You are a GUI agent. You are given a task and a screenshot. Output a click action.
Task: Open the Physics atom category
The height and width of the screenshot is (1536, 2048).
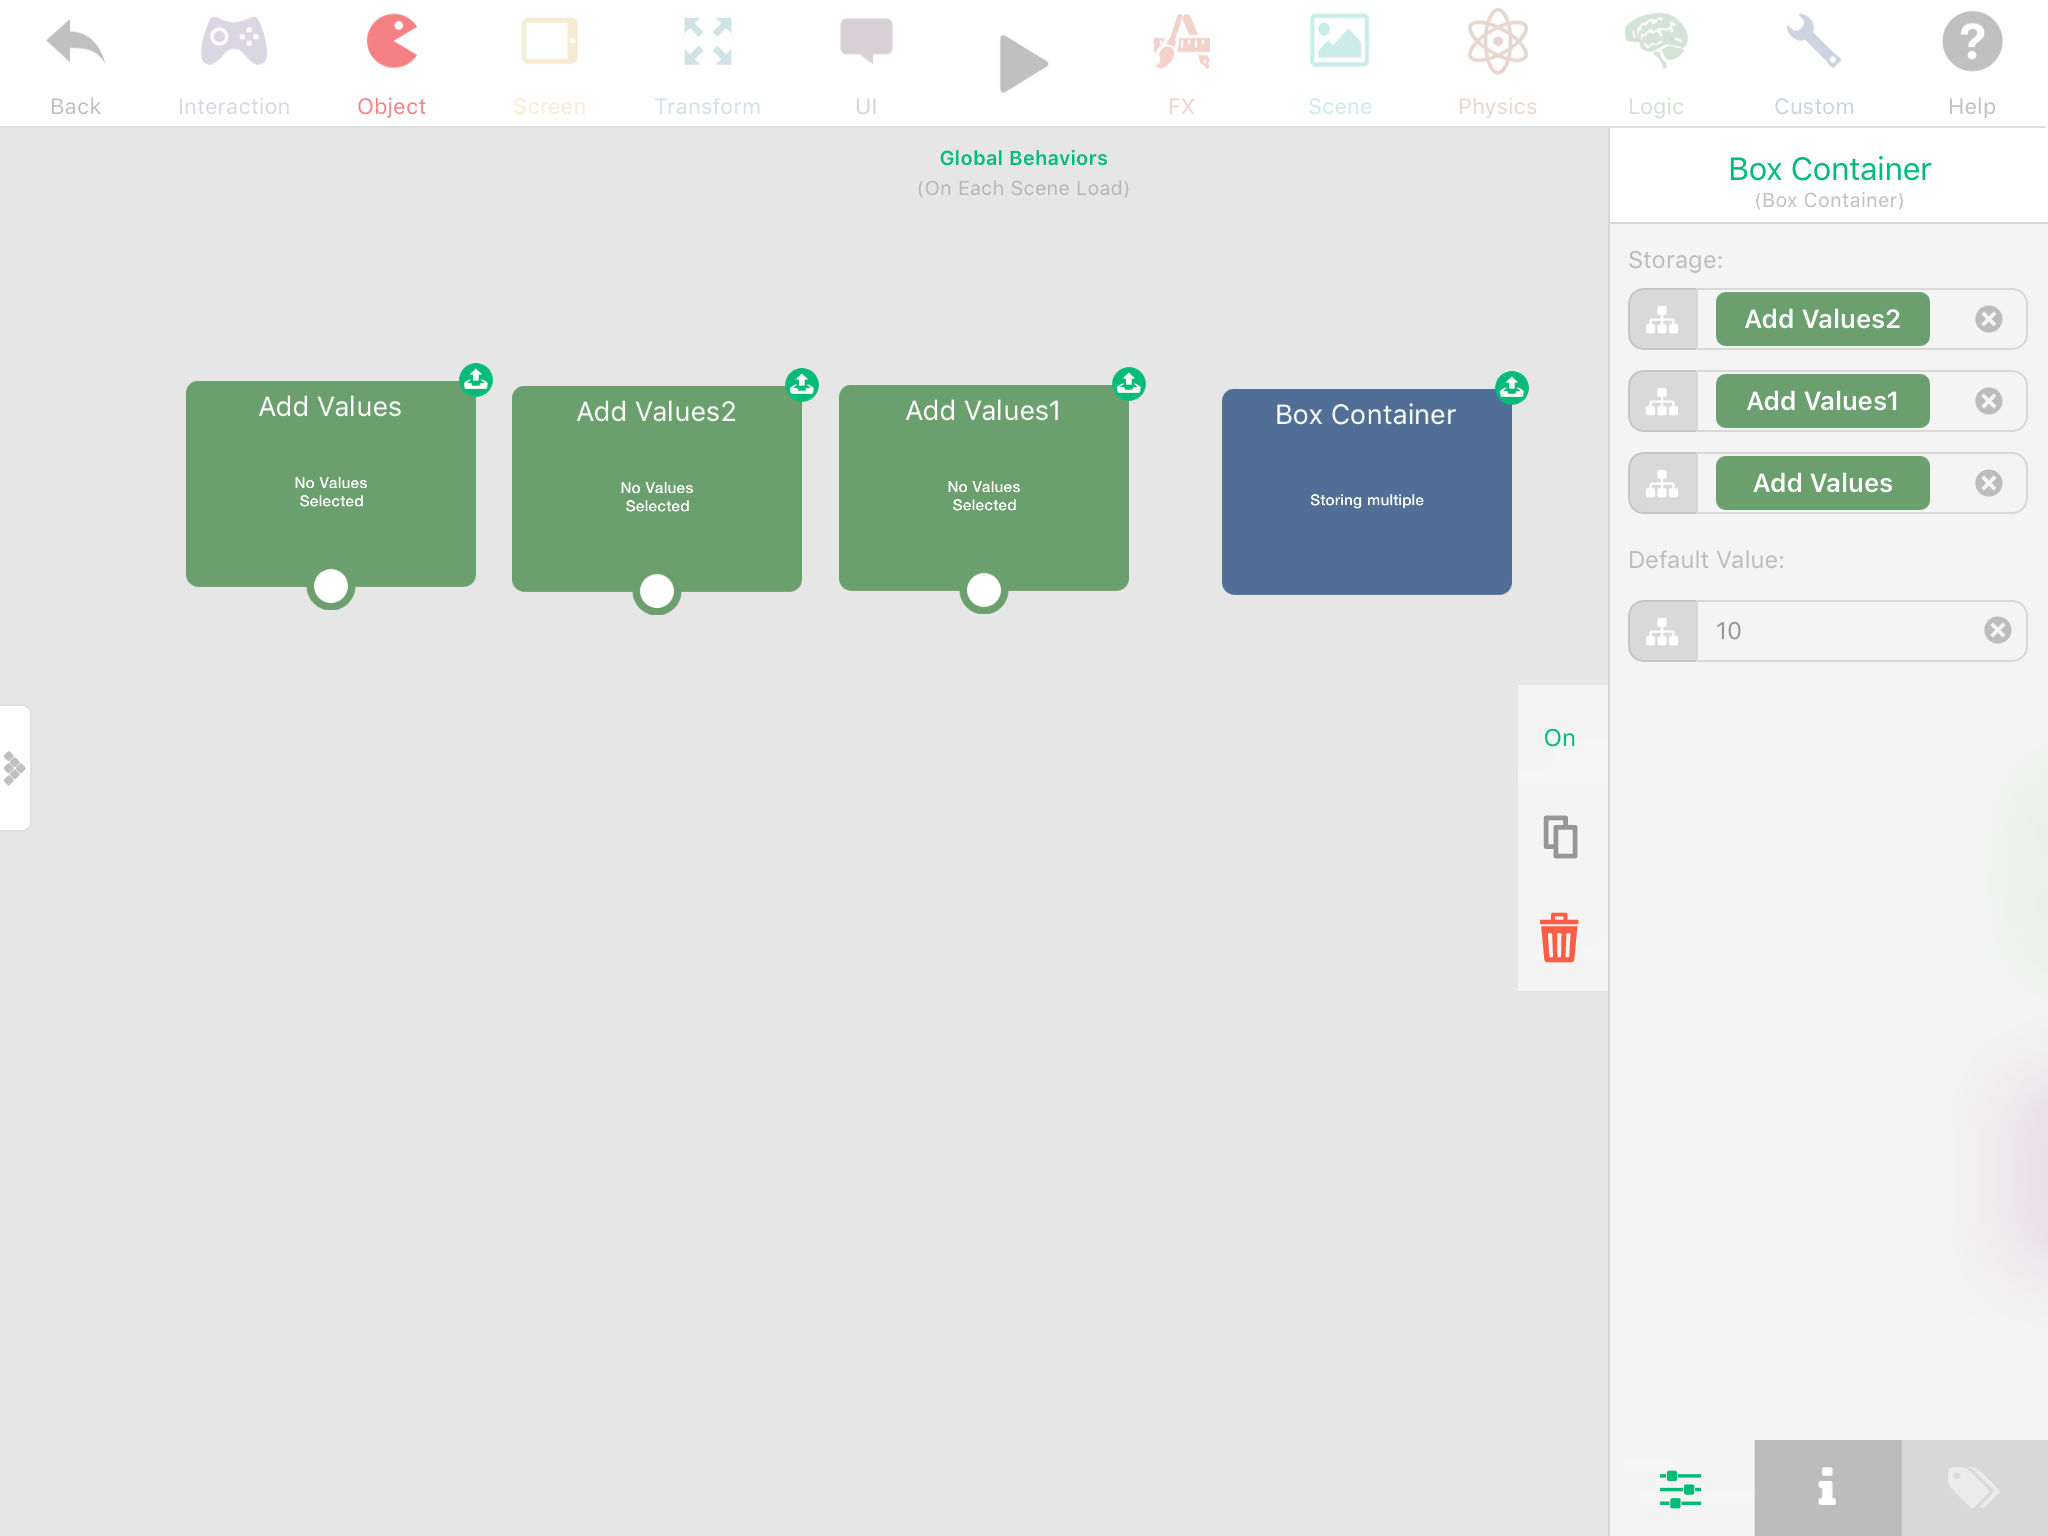[1497, 44]
